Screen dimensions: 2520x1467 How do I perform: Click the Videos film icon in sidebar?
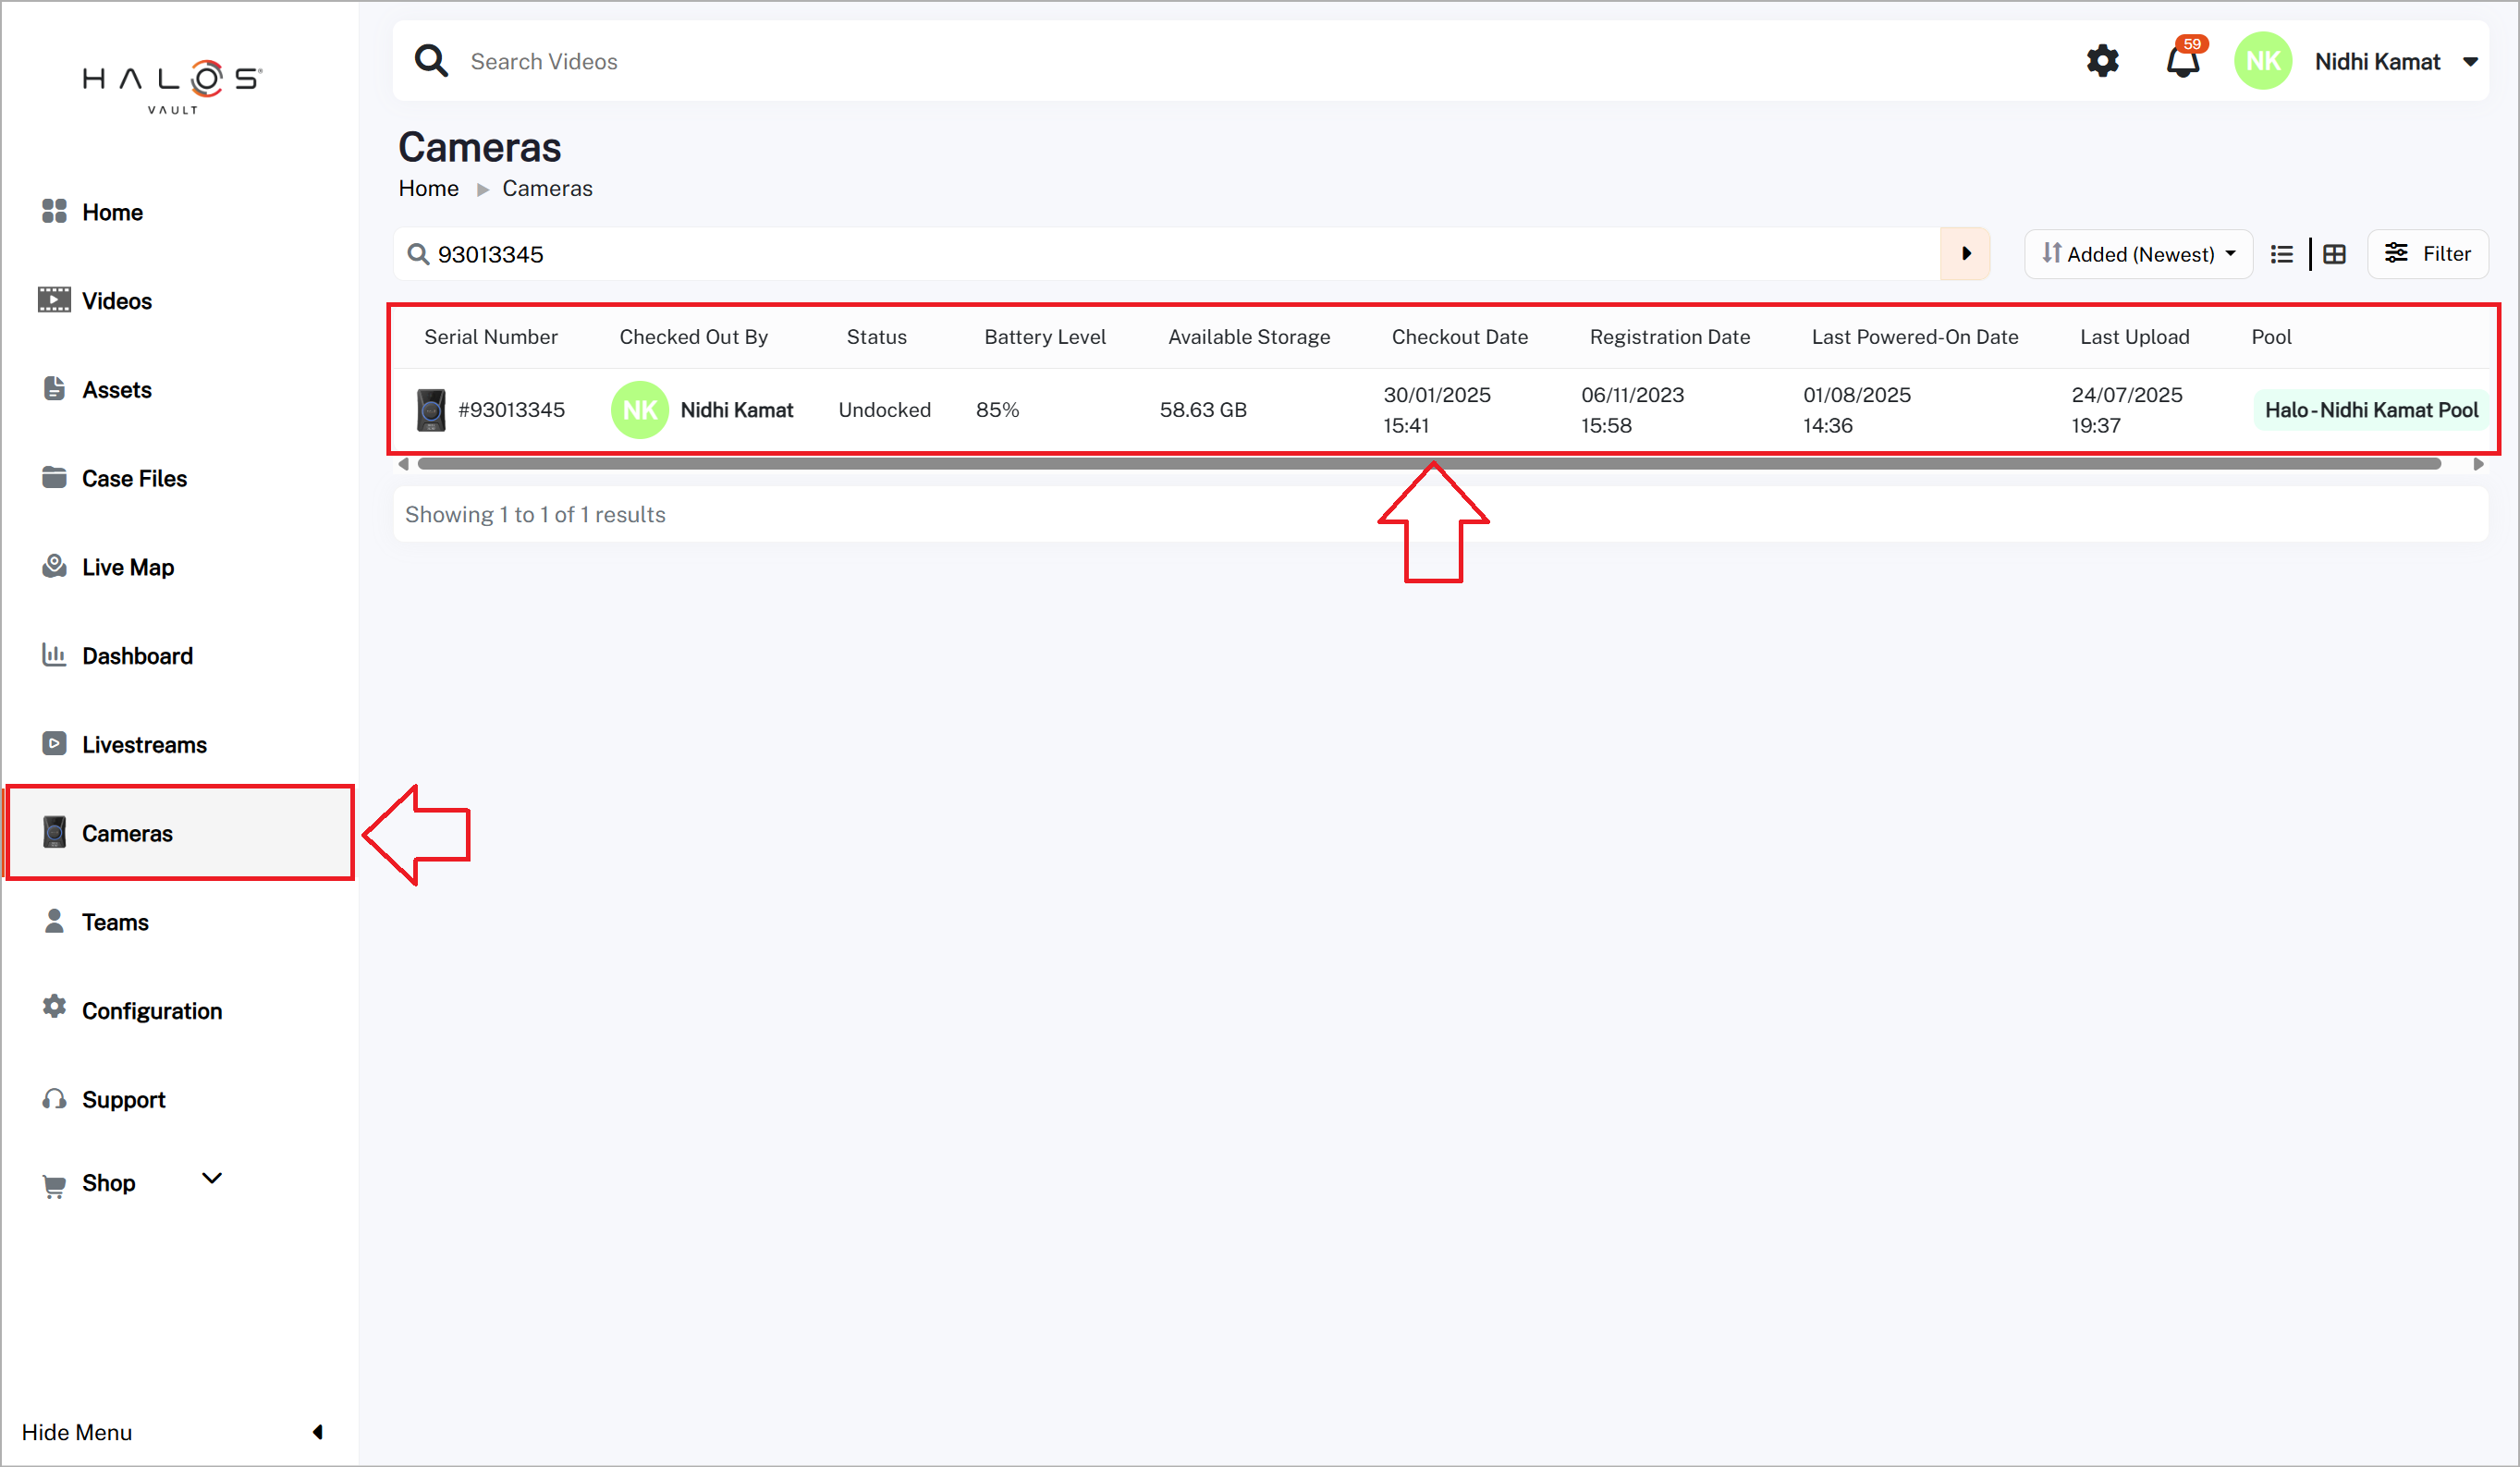(54, 300)
